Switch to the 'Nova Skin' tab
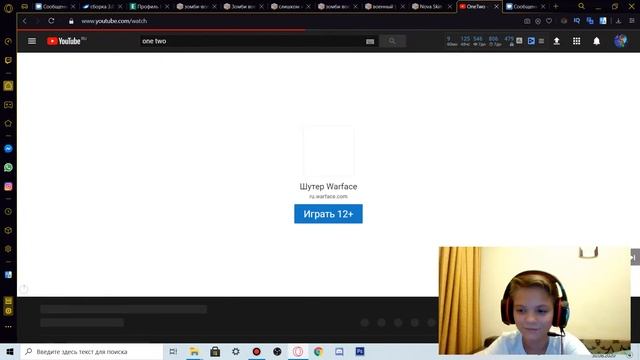640x360 pixels. tap(431, 7)
